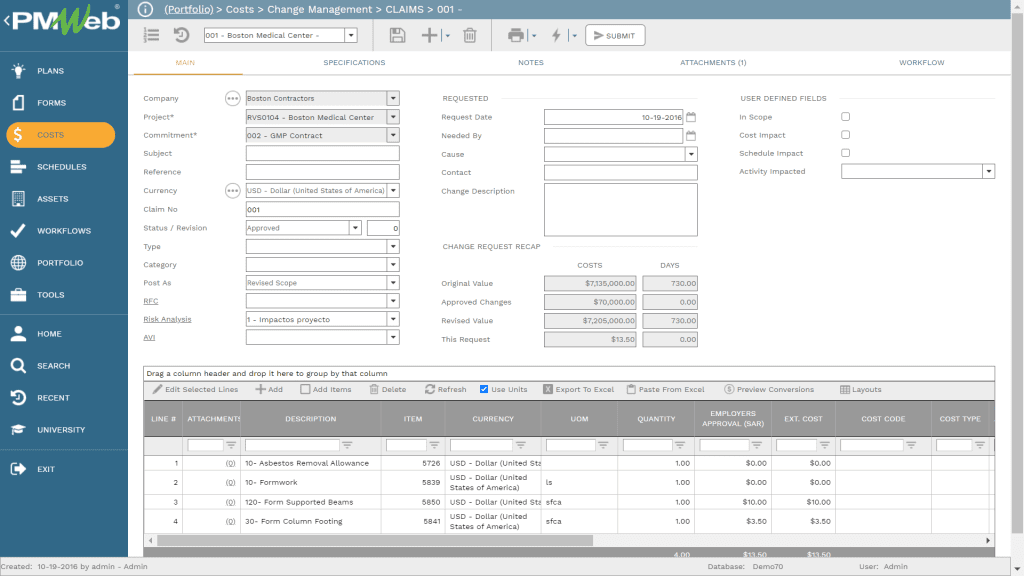Open Costs module in sidebar
Viewport: 1024px width, 576px height.
[61, 135]
